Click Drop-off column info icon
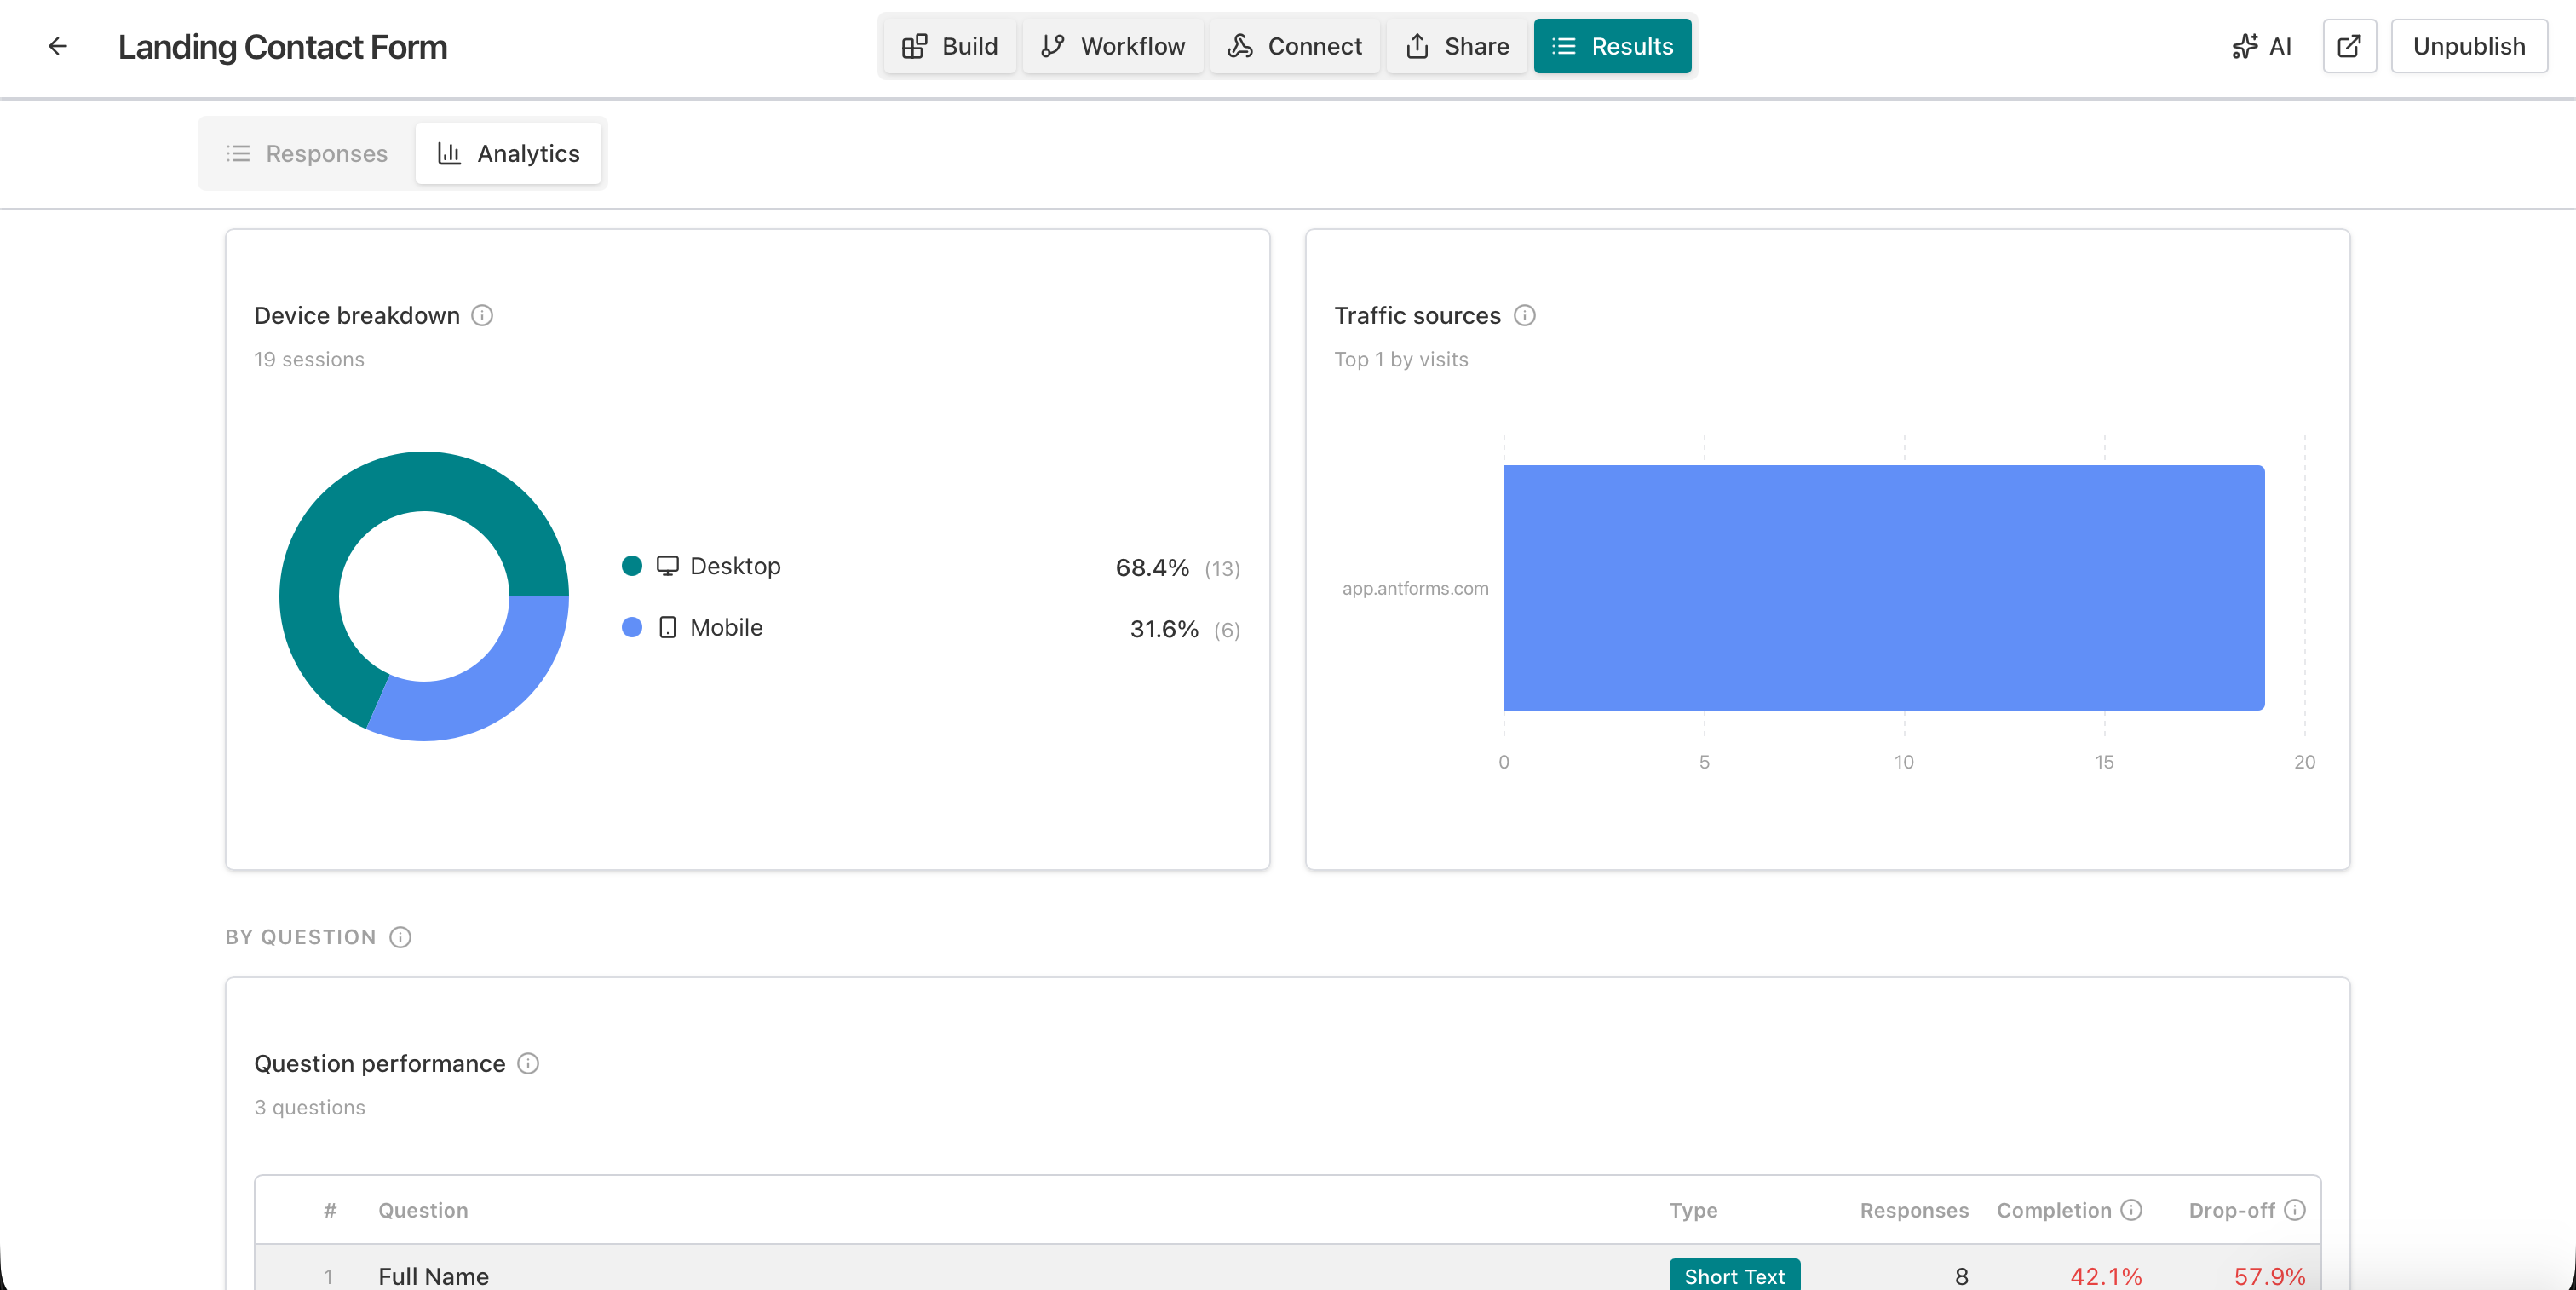 pos(2295,1210)
